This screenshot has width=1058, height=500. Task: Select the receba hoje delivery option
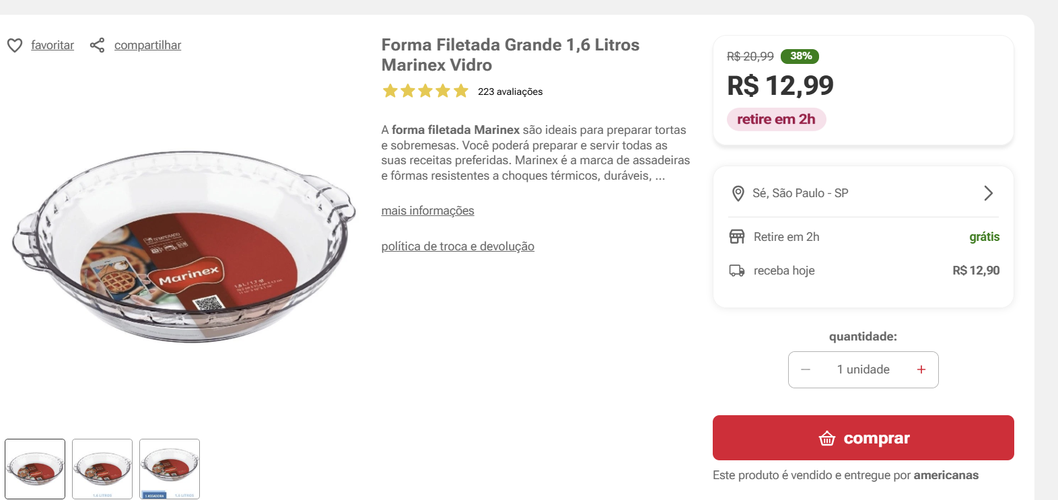[x=784, y=271]
